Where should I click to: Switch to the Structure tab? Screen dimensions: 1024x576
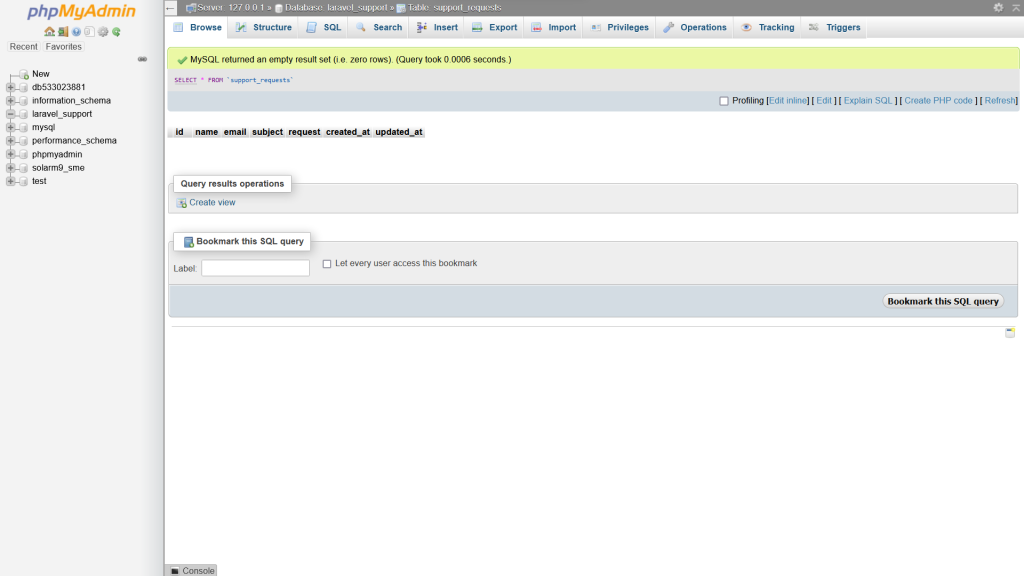pos(264,27)
